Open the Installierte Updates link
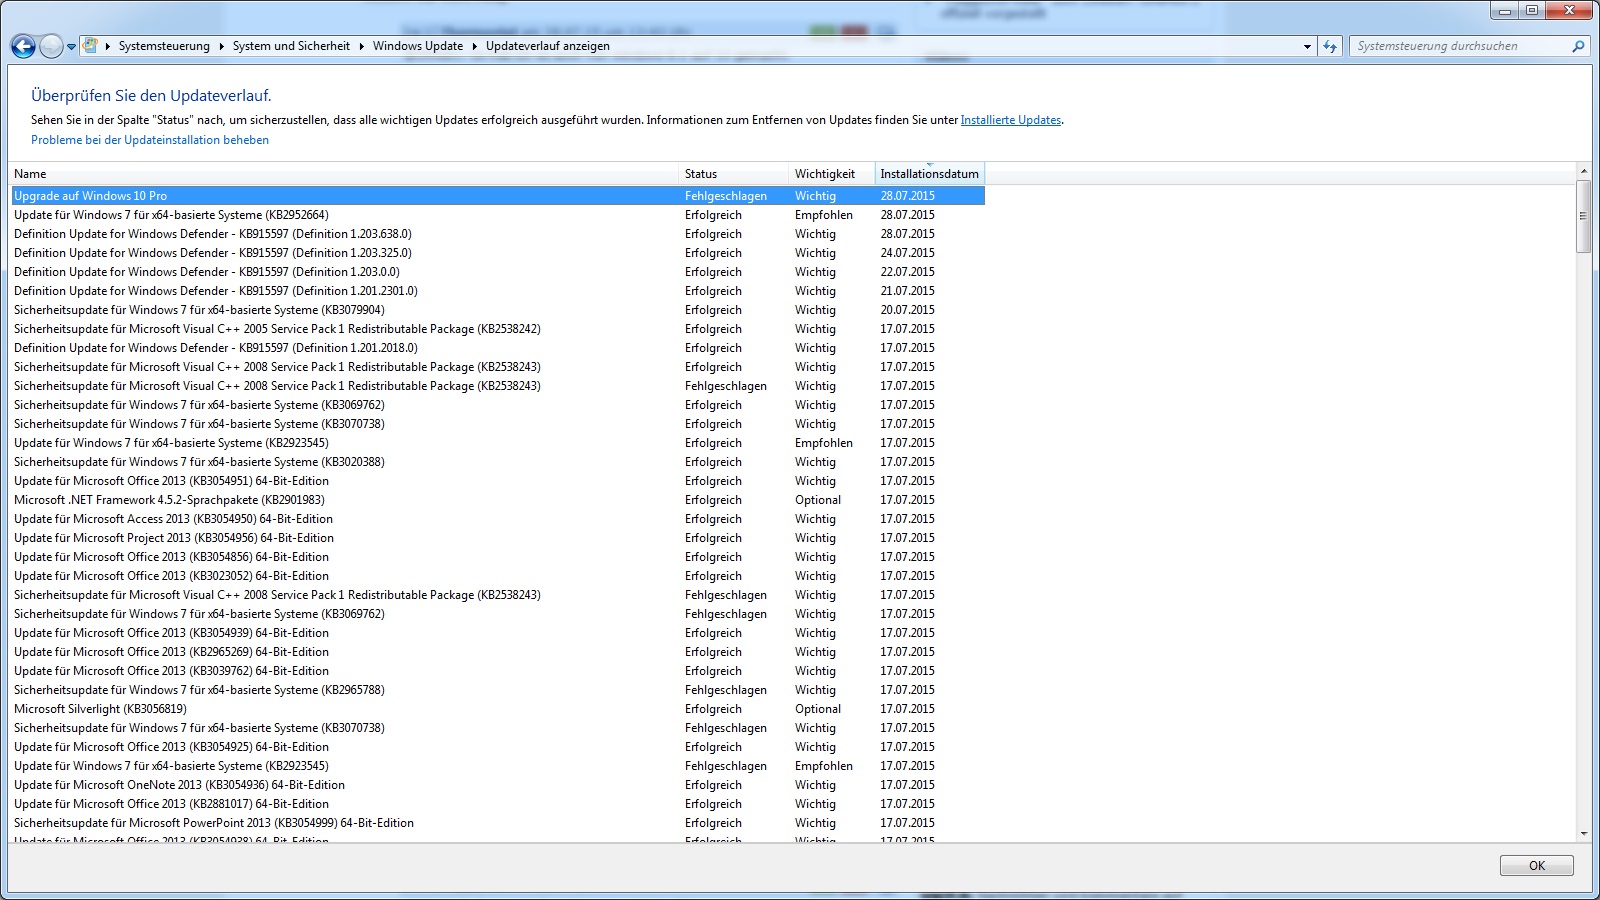 pyautogui.click(x=1011, y=120)
